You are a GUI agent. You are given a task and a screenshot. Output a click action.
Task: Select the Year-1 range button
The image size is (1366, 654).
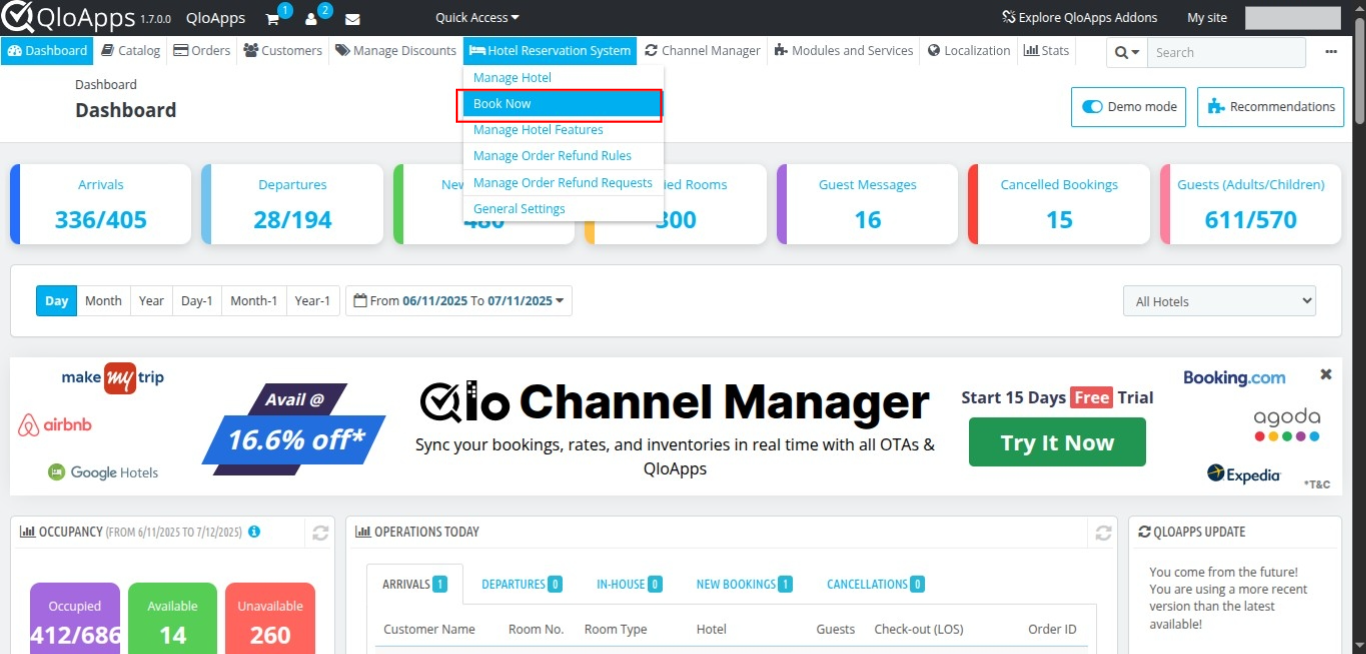[312, 301]
